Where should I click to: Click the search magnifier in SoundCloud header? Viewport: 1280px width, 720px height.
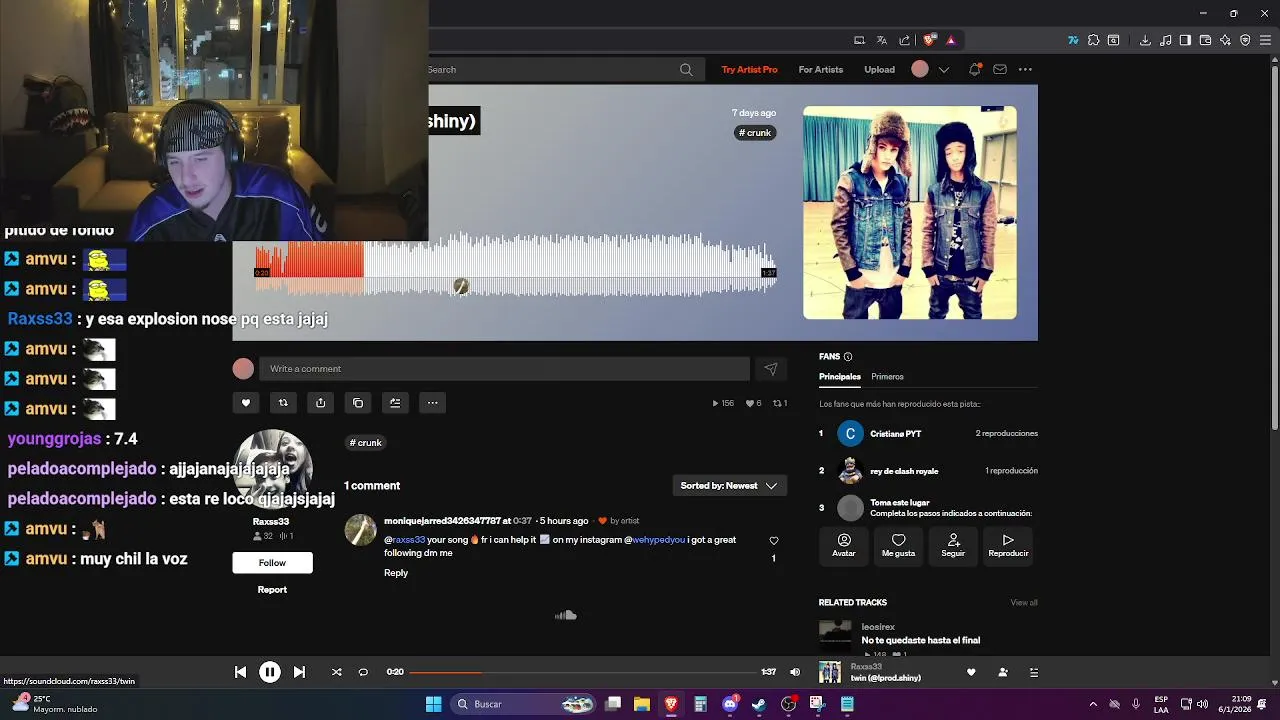[x=686, y=70]
